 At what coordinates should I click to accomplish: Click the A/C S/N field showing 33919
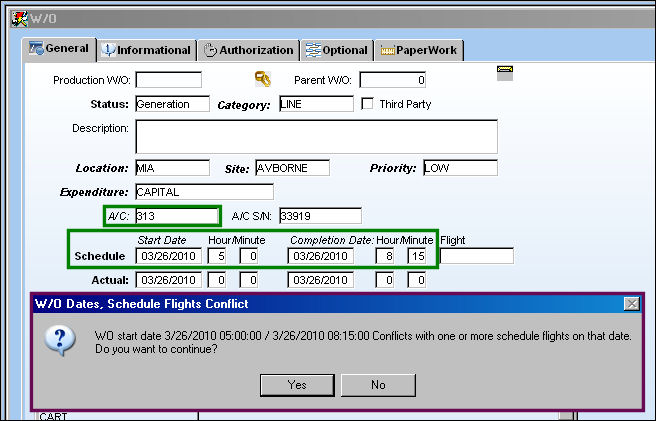[x=320, y=216]
